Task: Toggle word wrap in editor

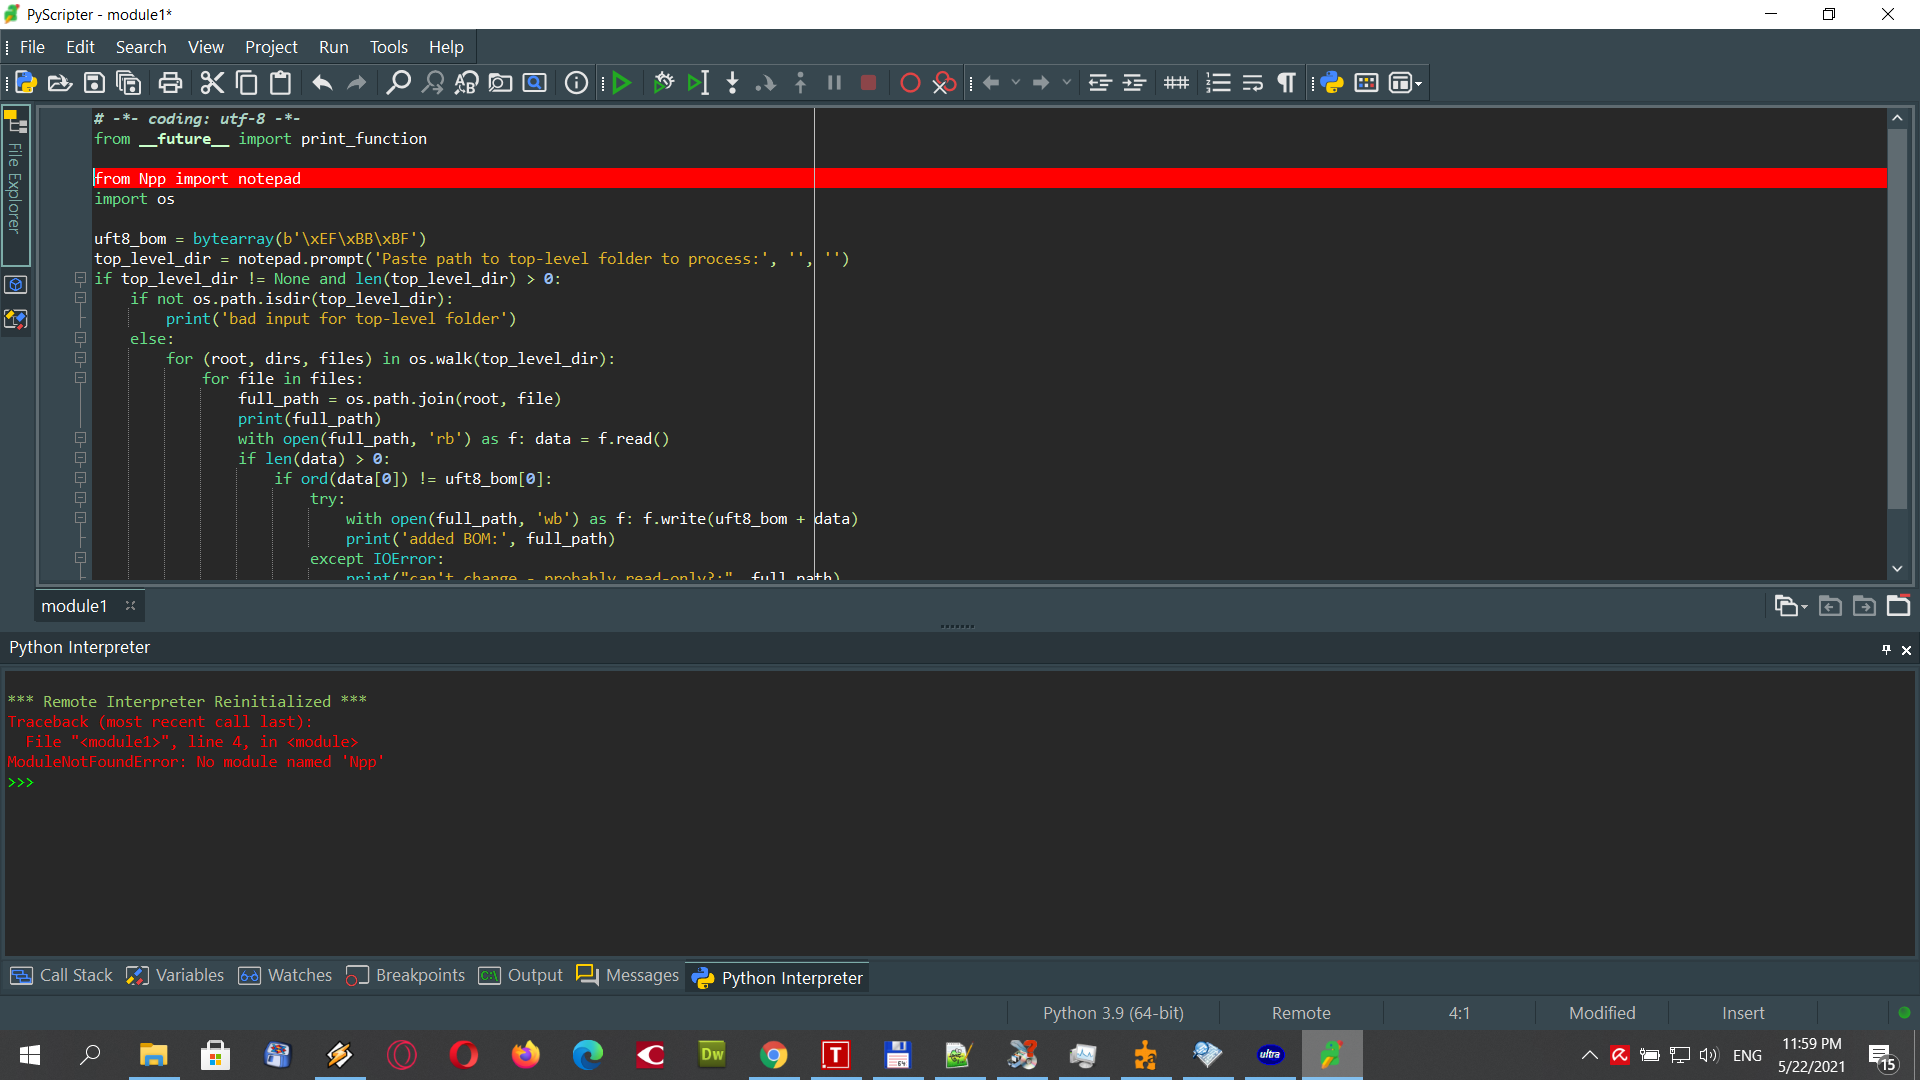Action: coord(1252,83)
